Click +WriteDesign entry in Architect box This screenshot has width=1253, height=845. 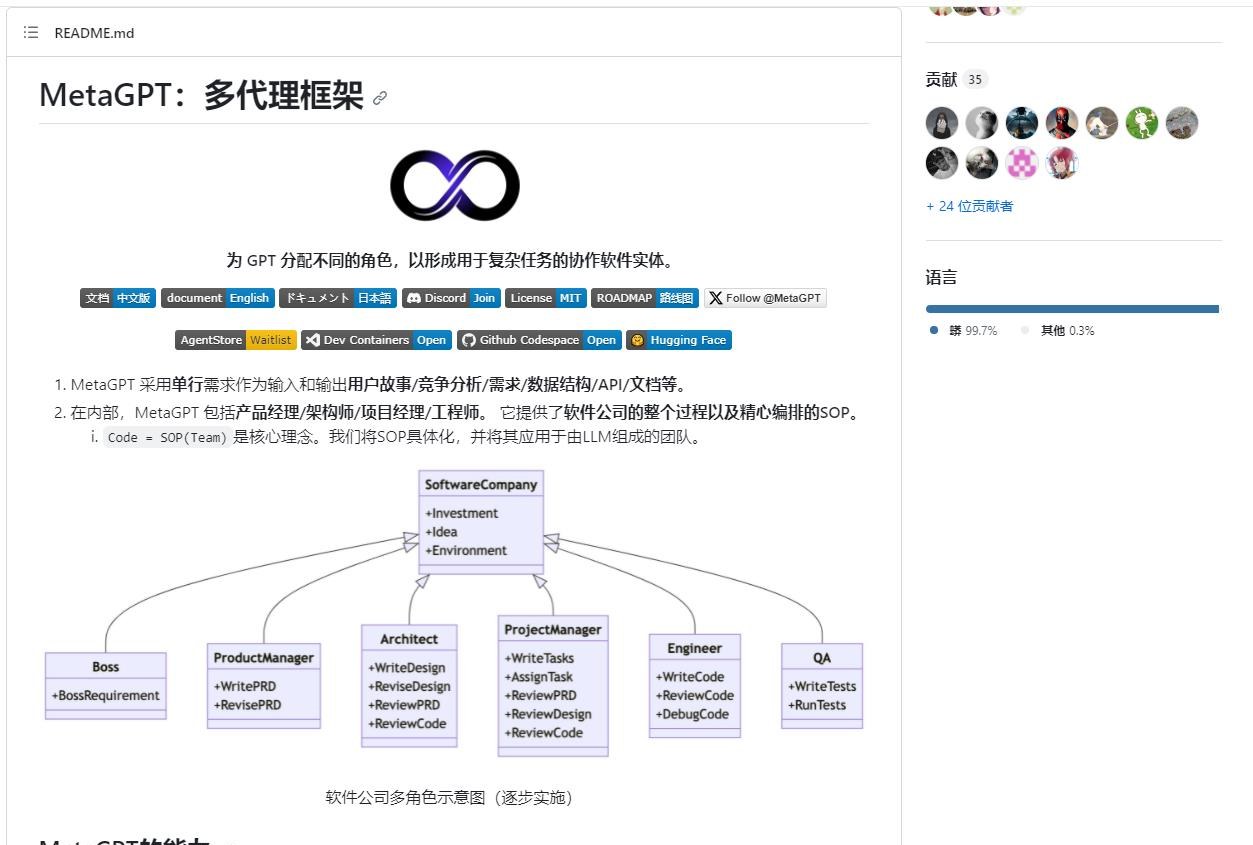point(407,667)
